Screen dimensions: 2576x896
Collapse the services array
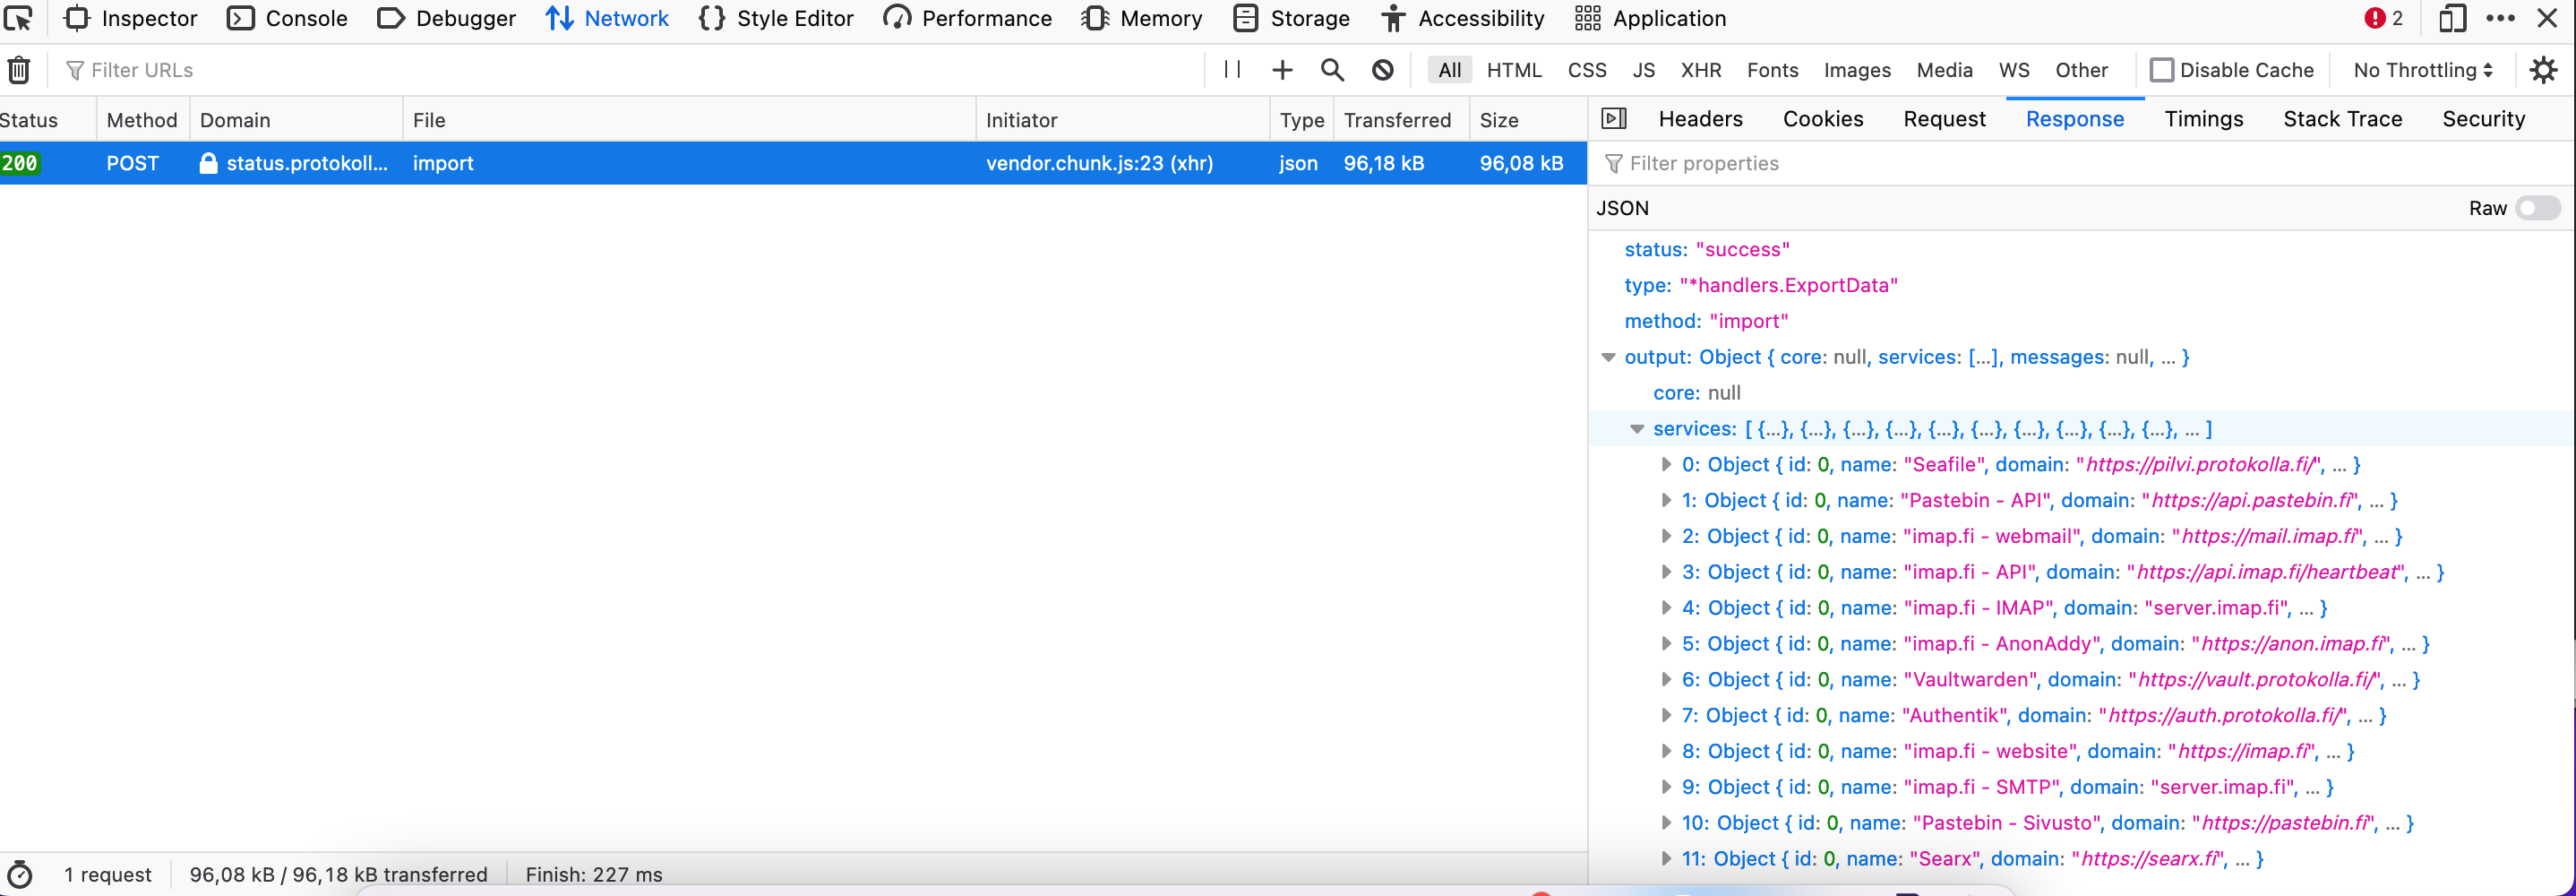point(1637,428)
